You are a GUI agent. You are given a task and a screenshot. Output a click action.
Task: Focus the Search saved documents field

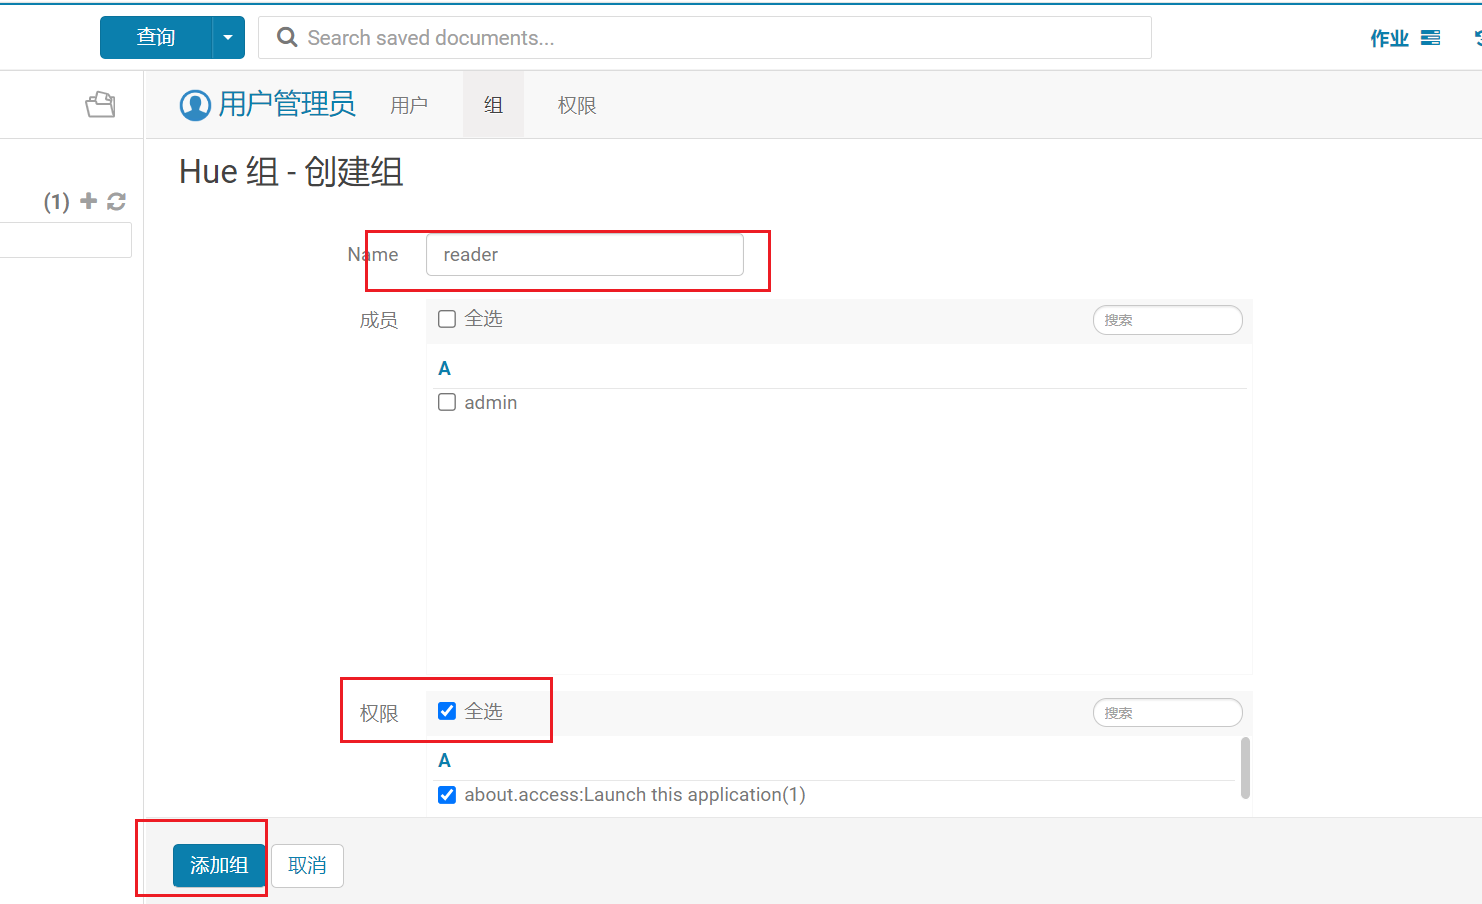point(705,38)
